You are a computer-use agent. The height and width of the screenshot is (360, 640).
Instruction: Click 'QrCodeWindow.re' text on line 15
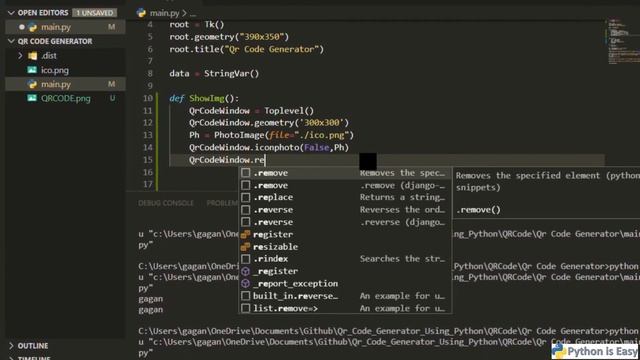coord(227,160)
